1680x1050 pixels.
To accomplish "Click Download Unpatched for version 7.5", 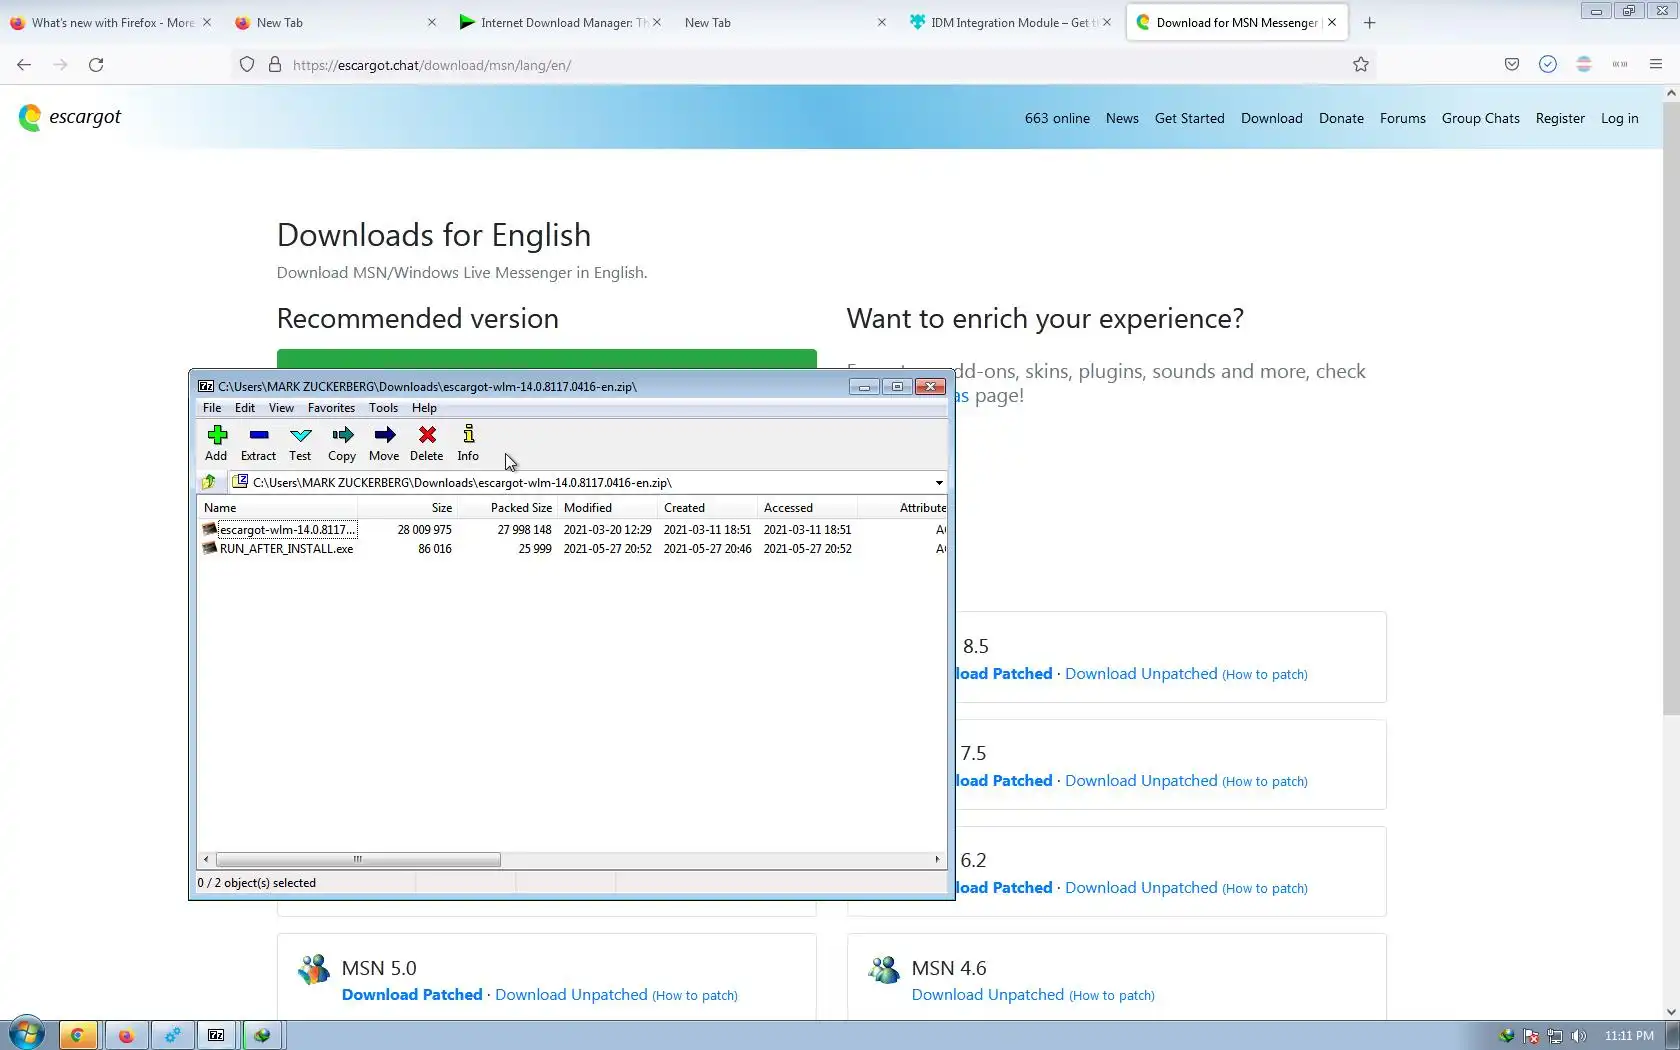I will coord(1141,781).
